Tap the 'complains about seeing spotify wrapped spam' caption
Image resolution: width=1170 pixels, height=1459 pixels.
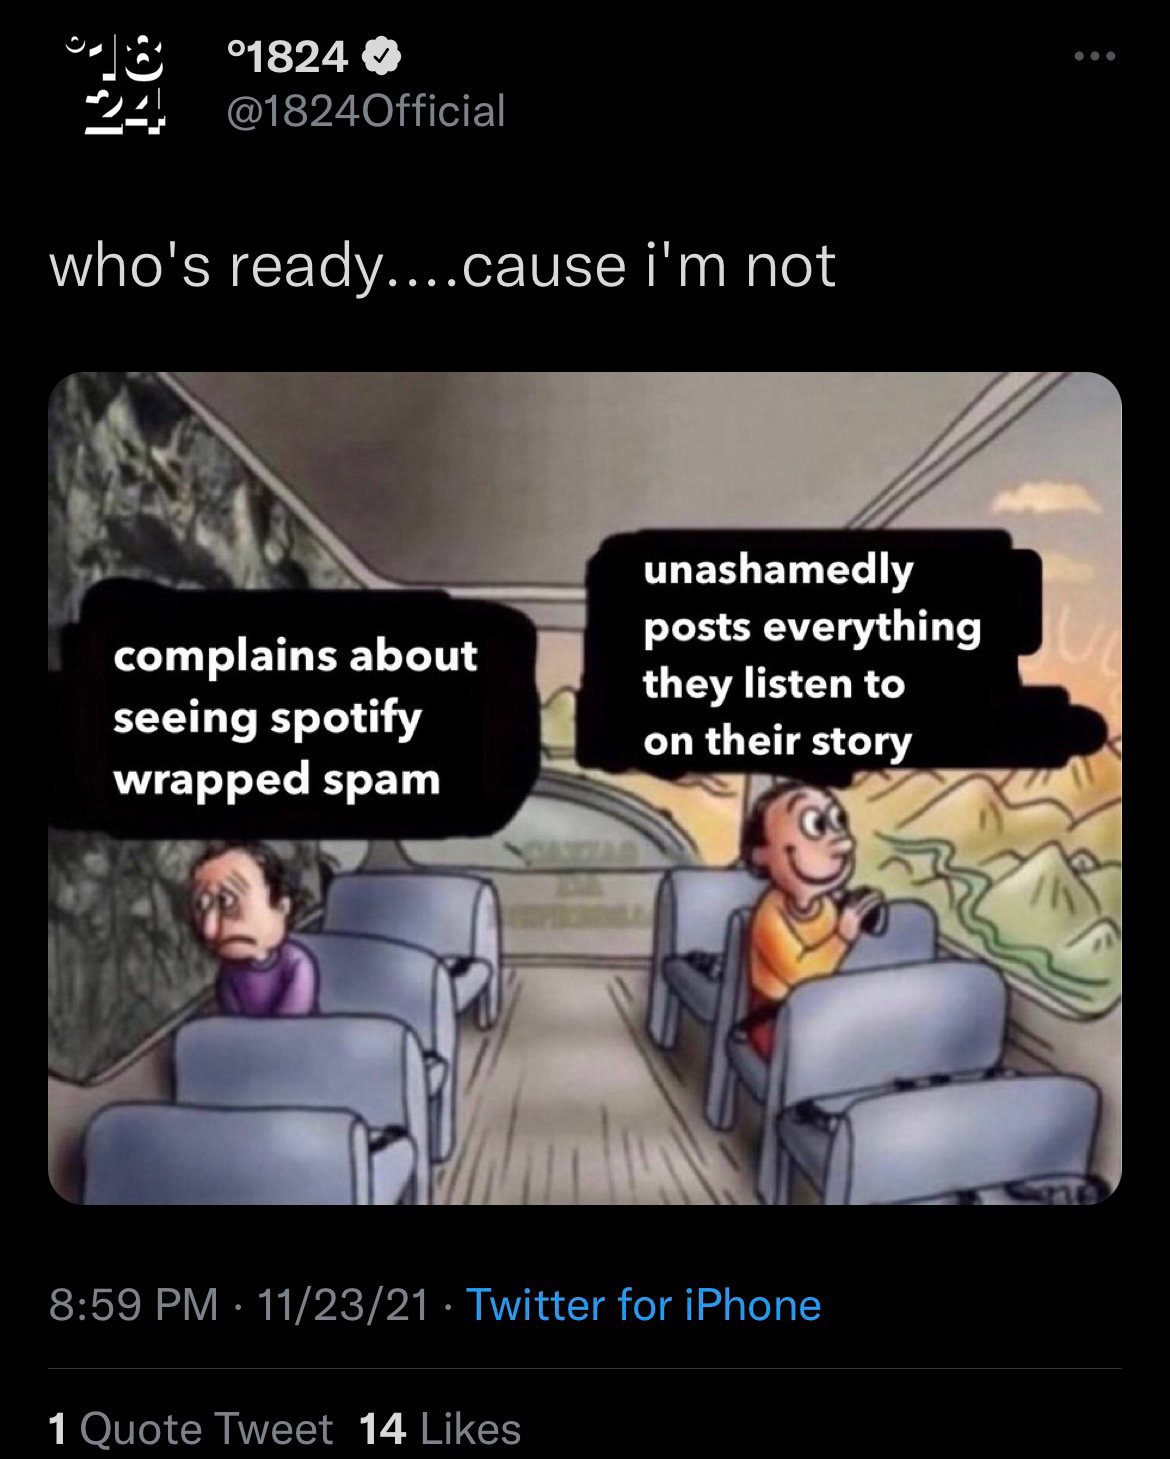pos(295,718)
